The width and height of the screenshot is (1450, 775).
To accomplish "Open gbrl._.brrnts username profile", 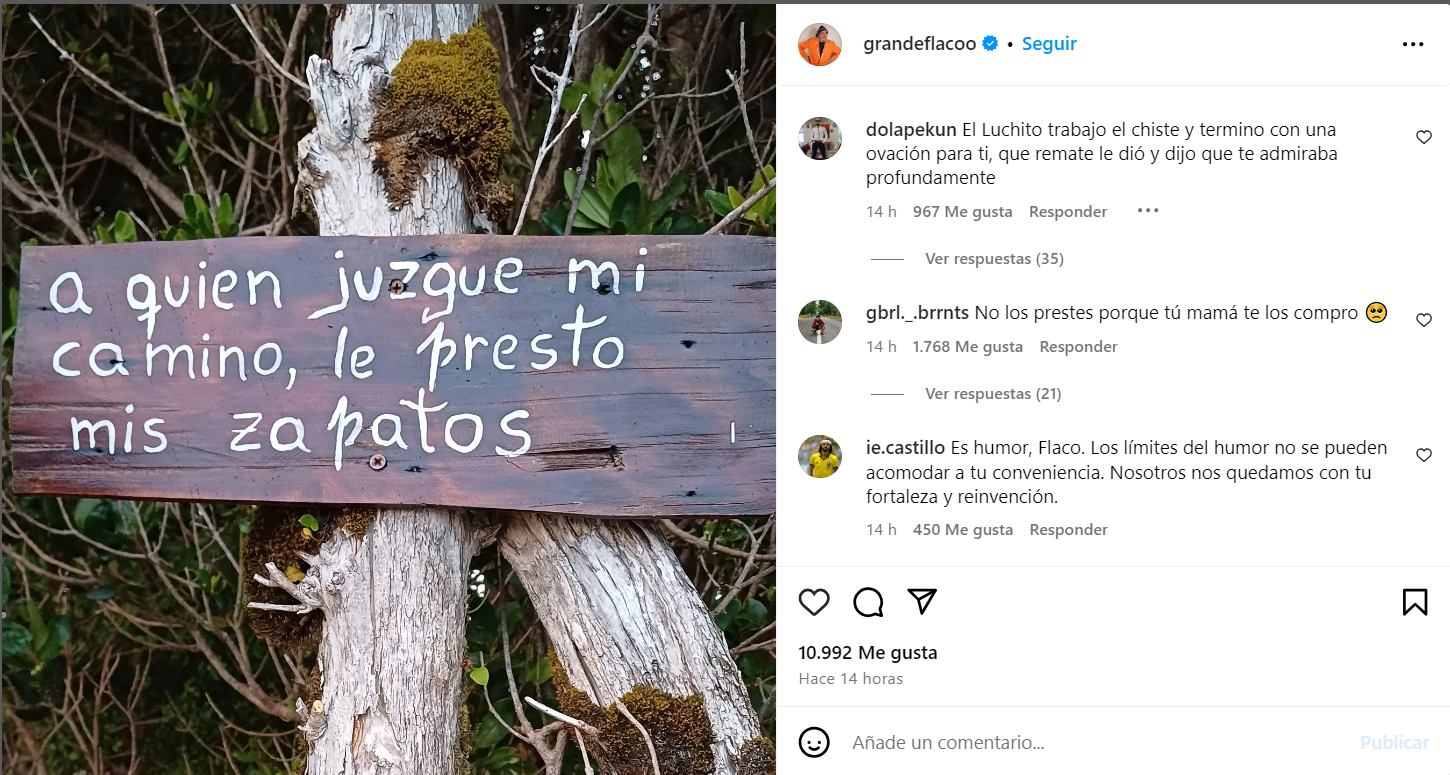I will [917, 313].
